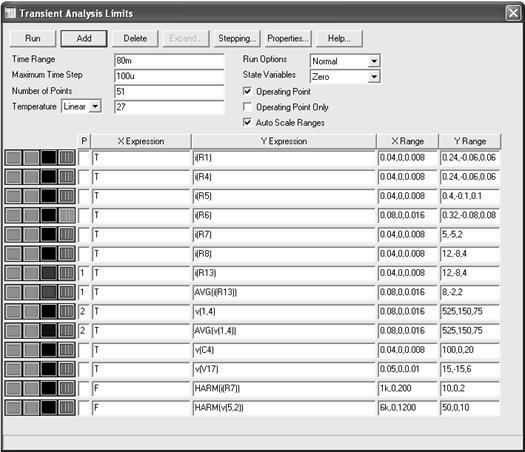
Task: Click the Time Range input field
Action: (169, 61)
